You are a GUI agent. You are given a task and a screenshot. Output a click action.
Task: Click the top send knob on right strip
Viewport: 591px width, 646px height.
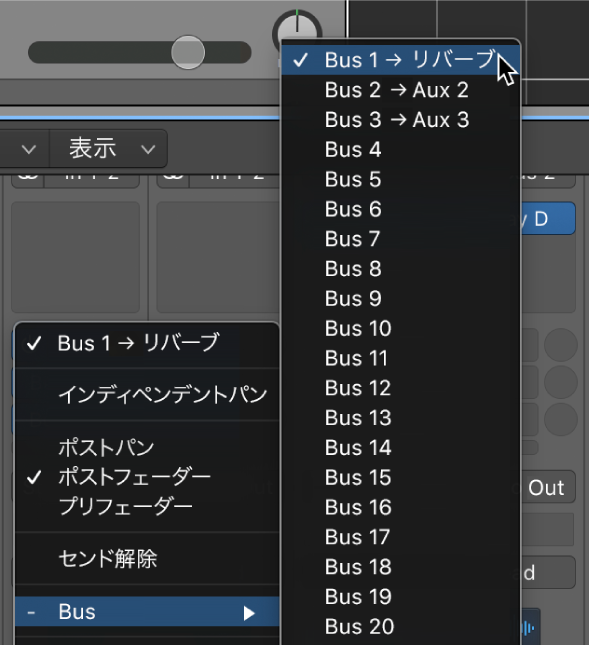pyautogui.click(x=561, y=345)
